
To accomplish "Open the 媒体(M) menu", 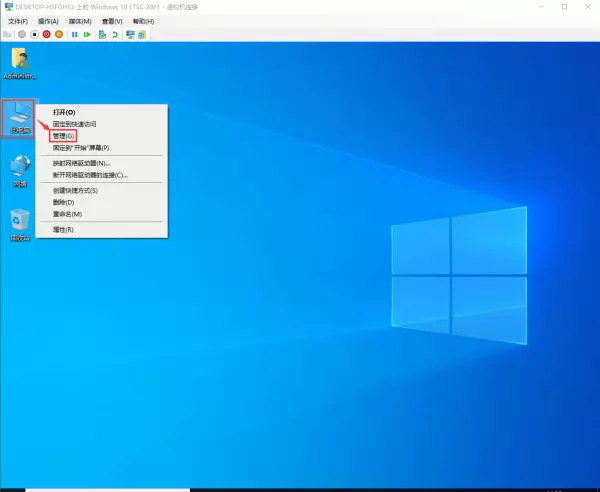I will pyautogui.click(x=80, y=21).
